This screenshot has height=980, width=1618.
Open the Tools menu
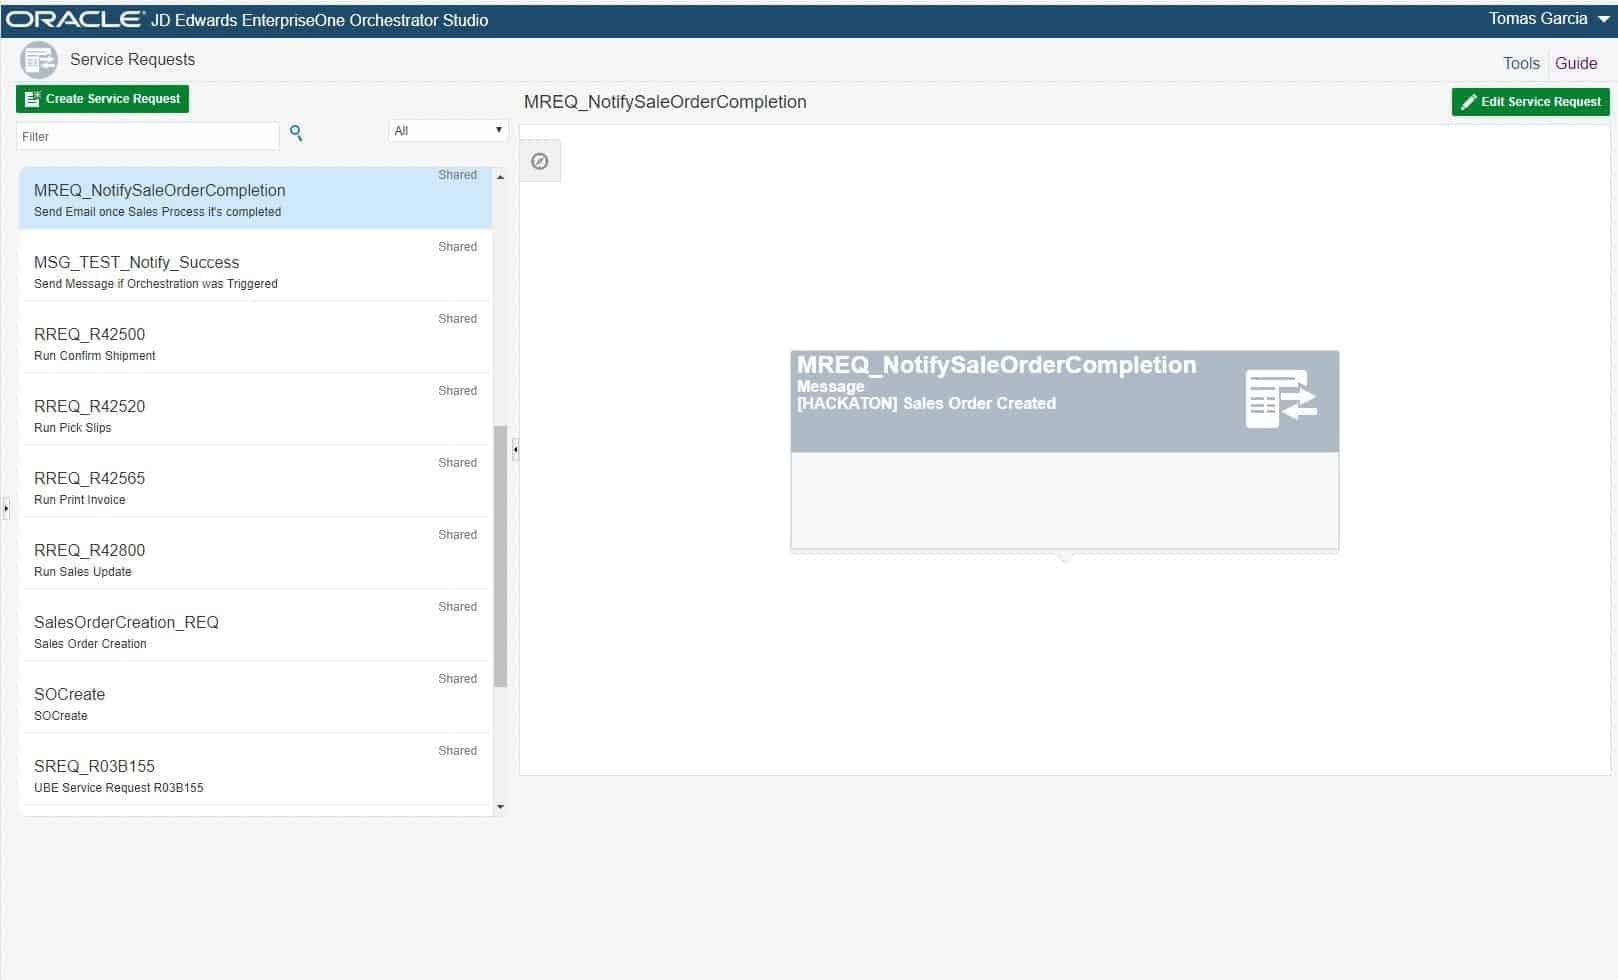pos(1521,63)
